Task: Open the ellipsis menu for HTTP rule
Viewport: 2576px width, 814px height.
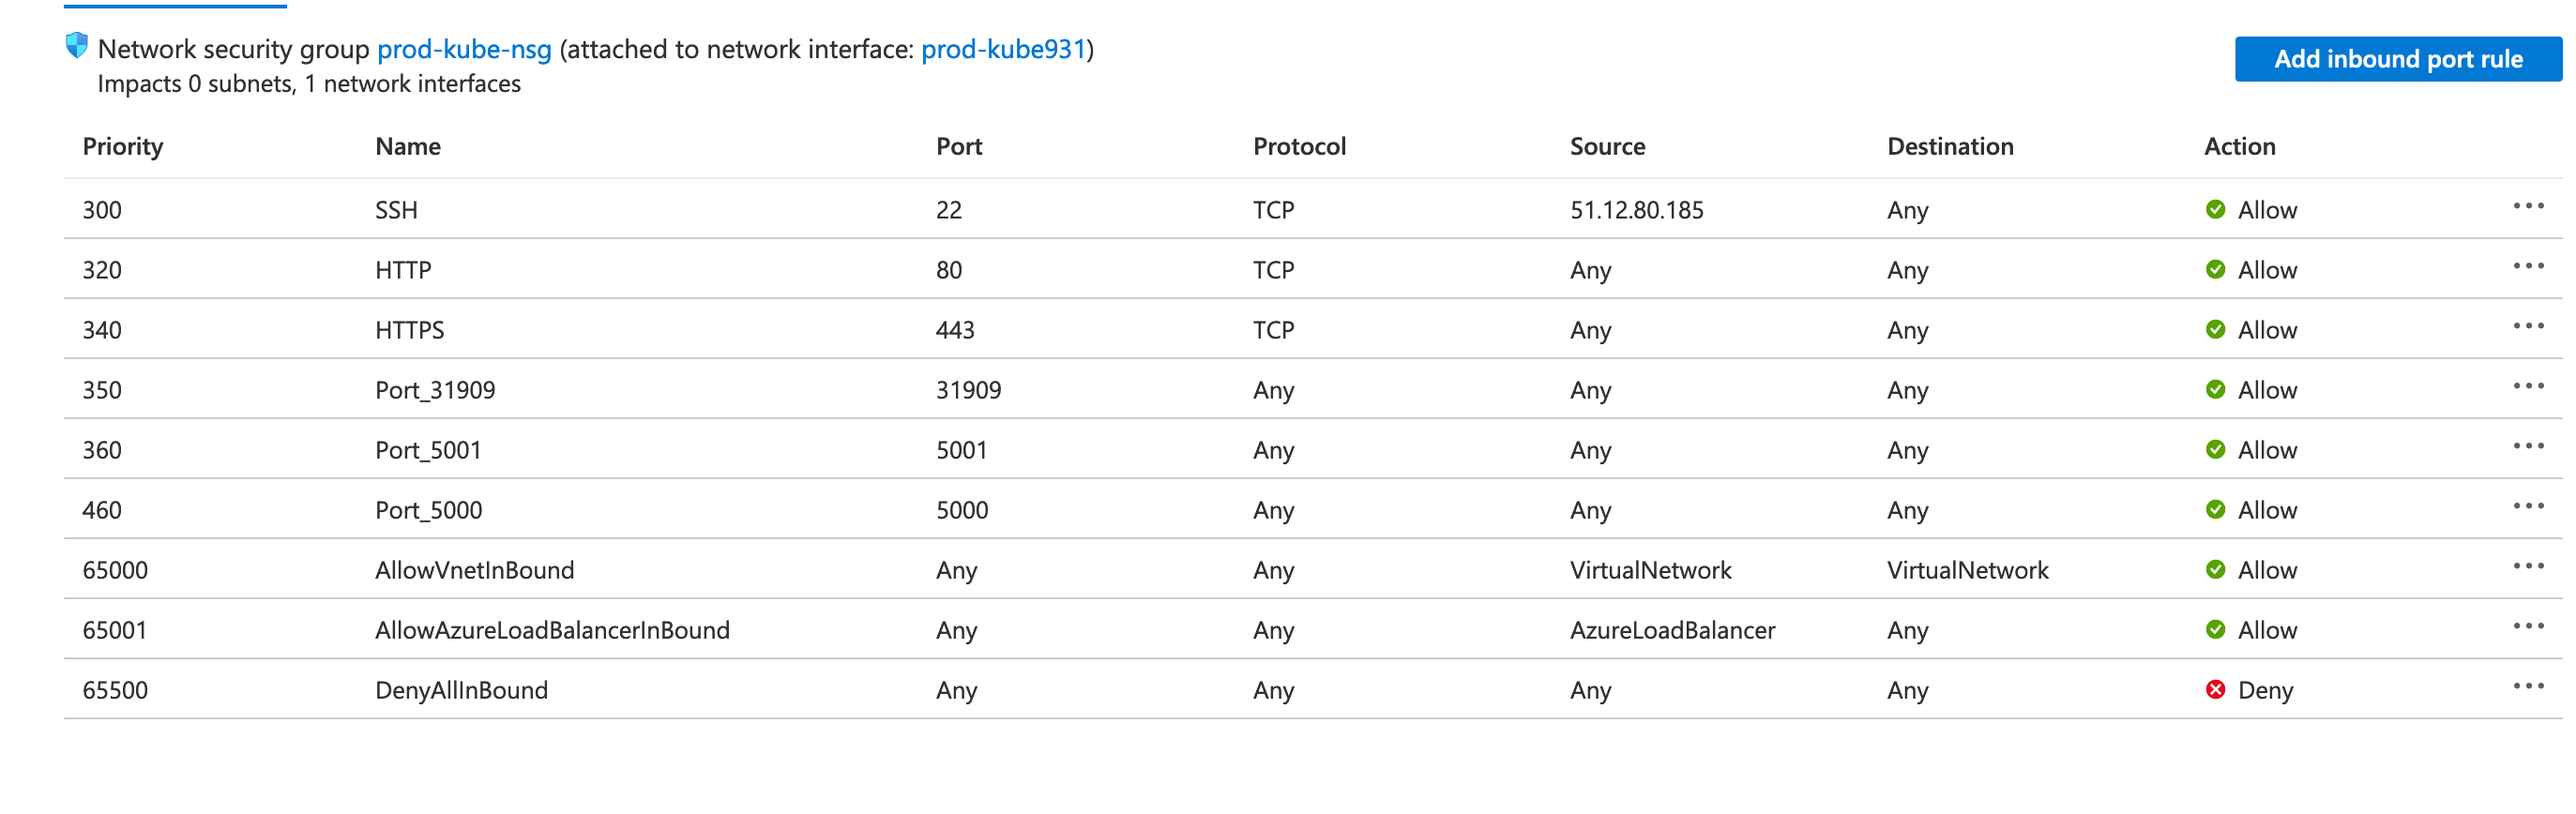Action: (x=2527, y=267)
